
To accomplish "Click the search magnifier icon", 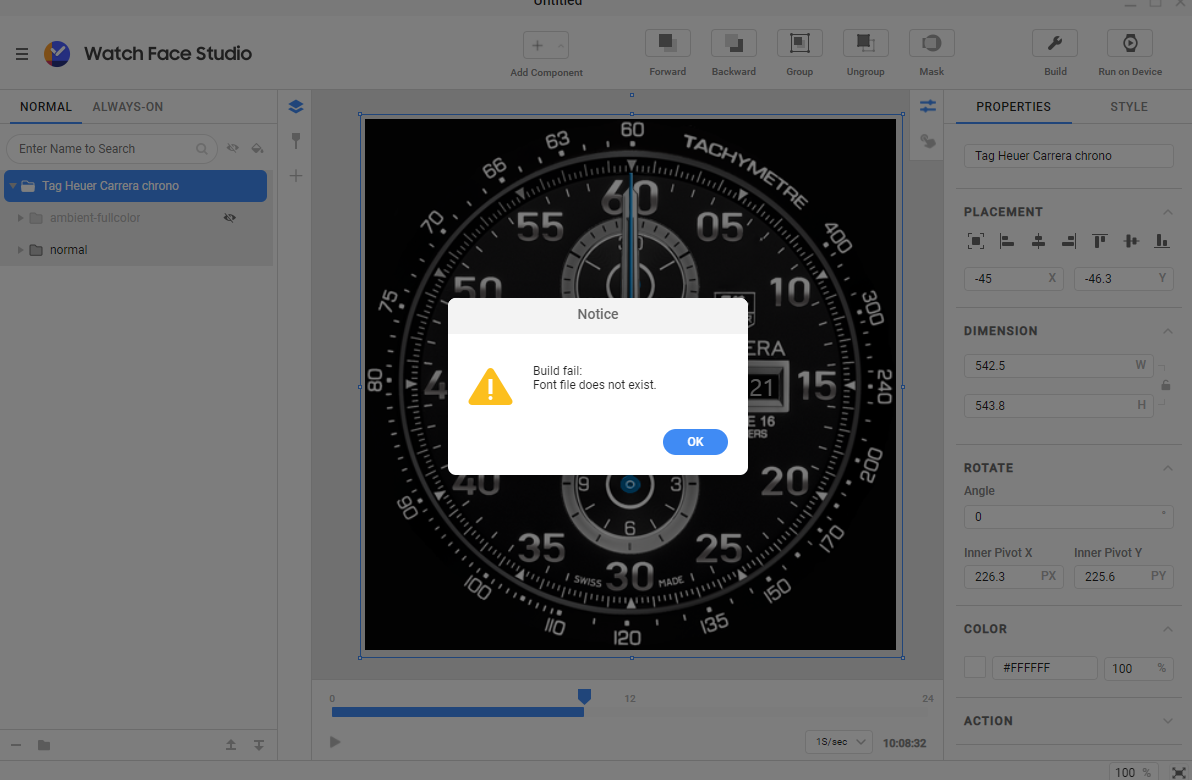I will (x=201, y=149).
